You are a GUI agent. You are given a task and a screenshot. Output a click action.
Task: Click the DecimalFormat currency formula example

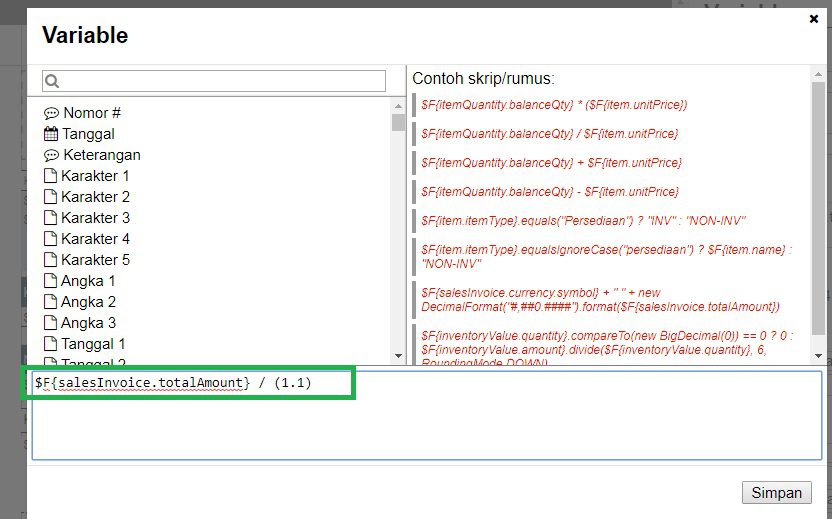tap(600, 299)
